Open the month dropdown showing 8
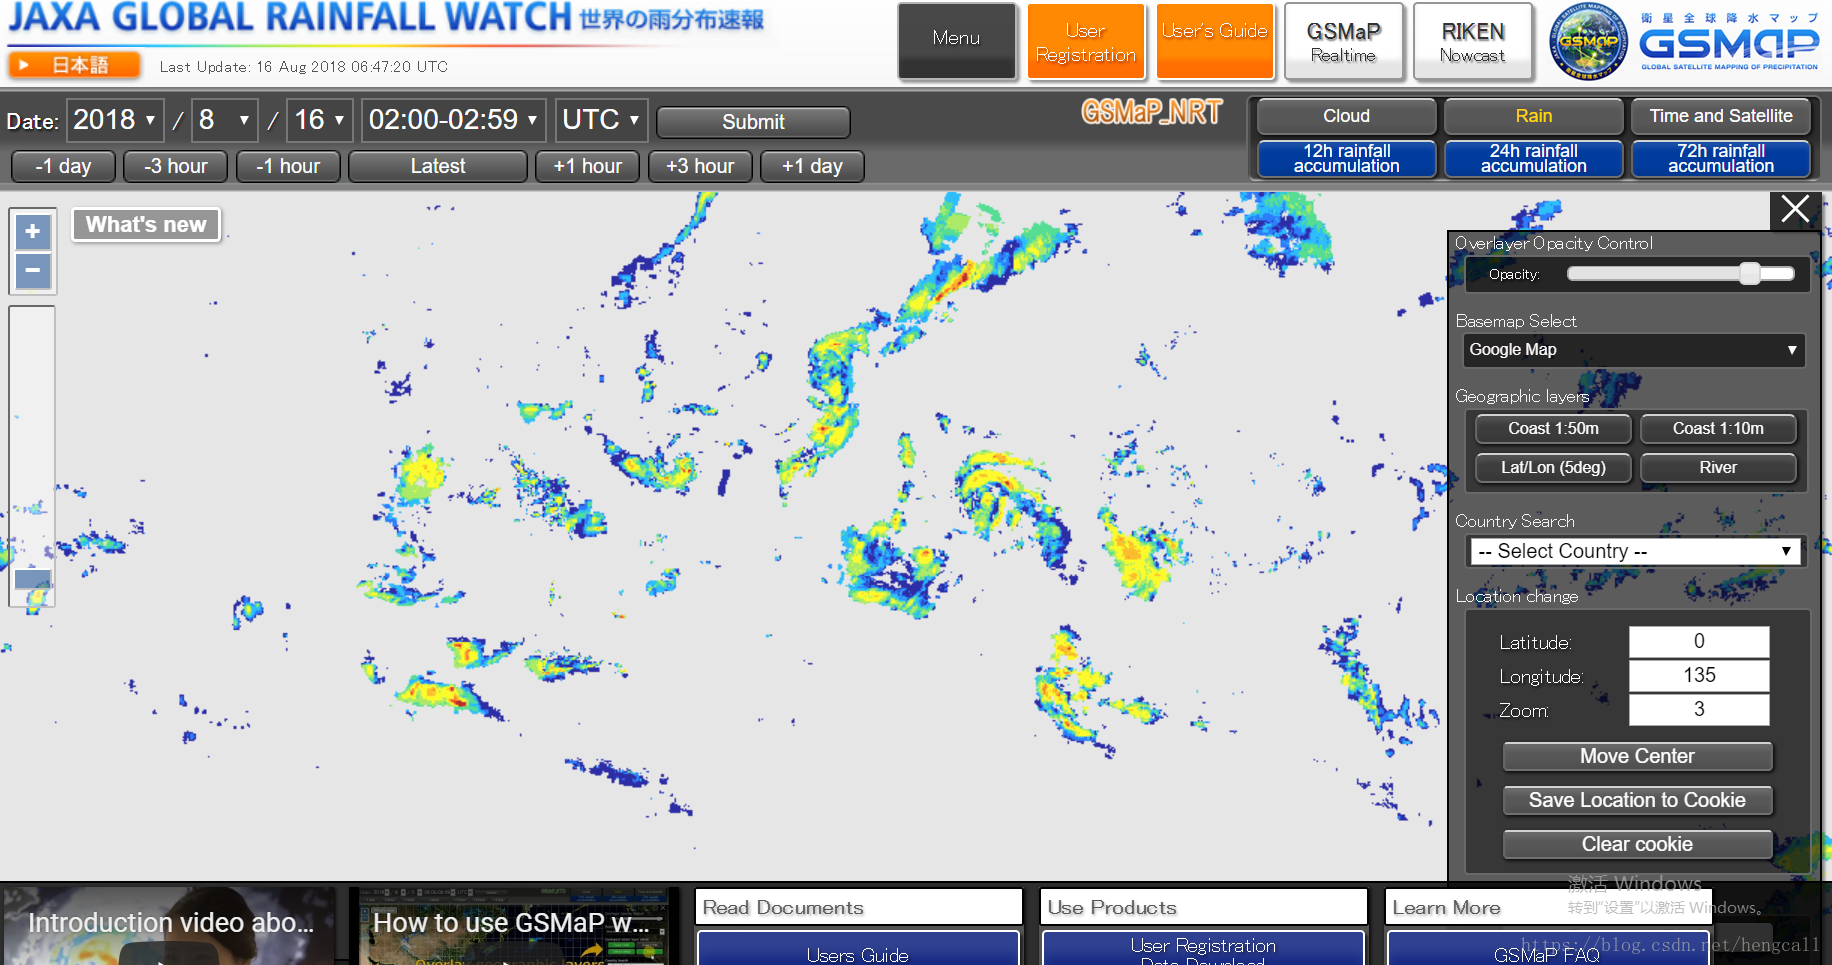 [225, 120]
